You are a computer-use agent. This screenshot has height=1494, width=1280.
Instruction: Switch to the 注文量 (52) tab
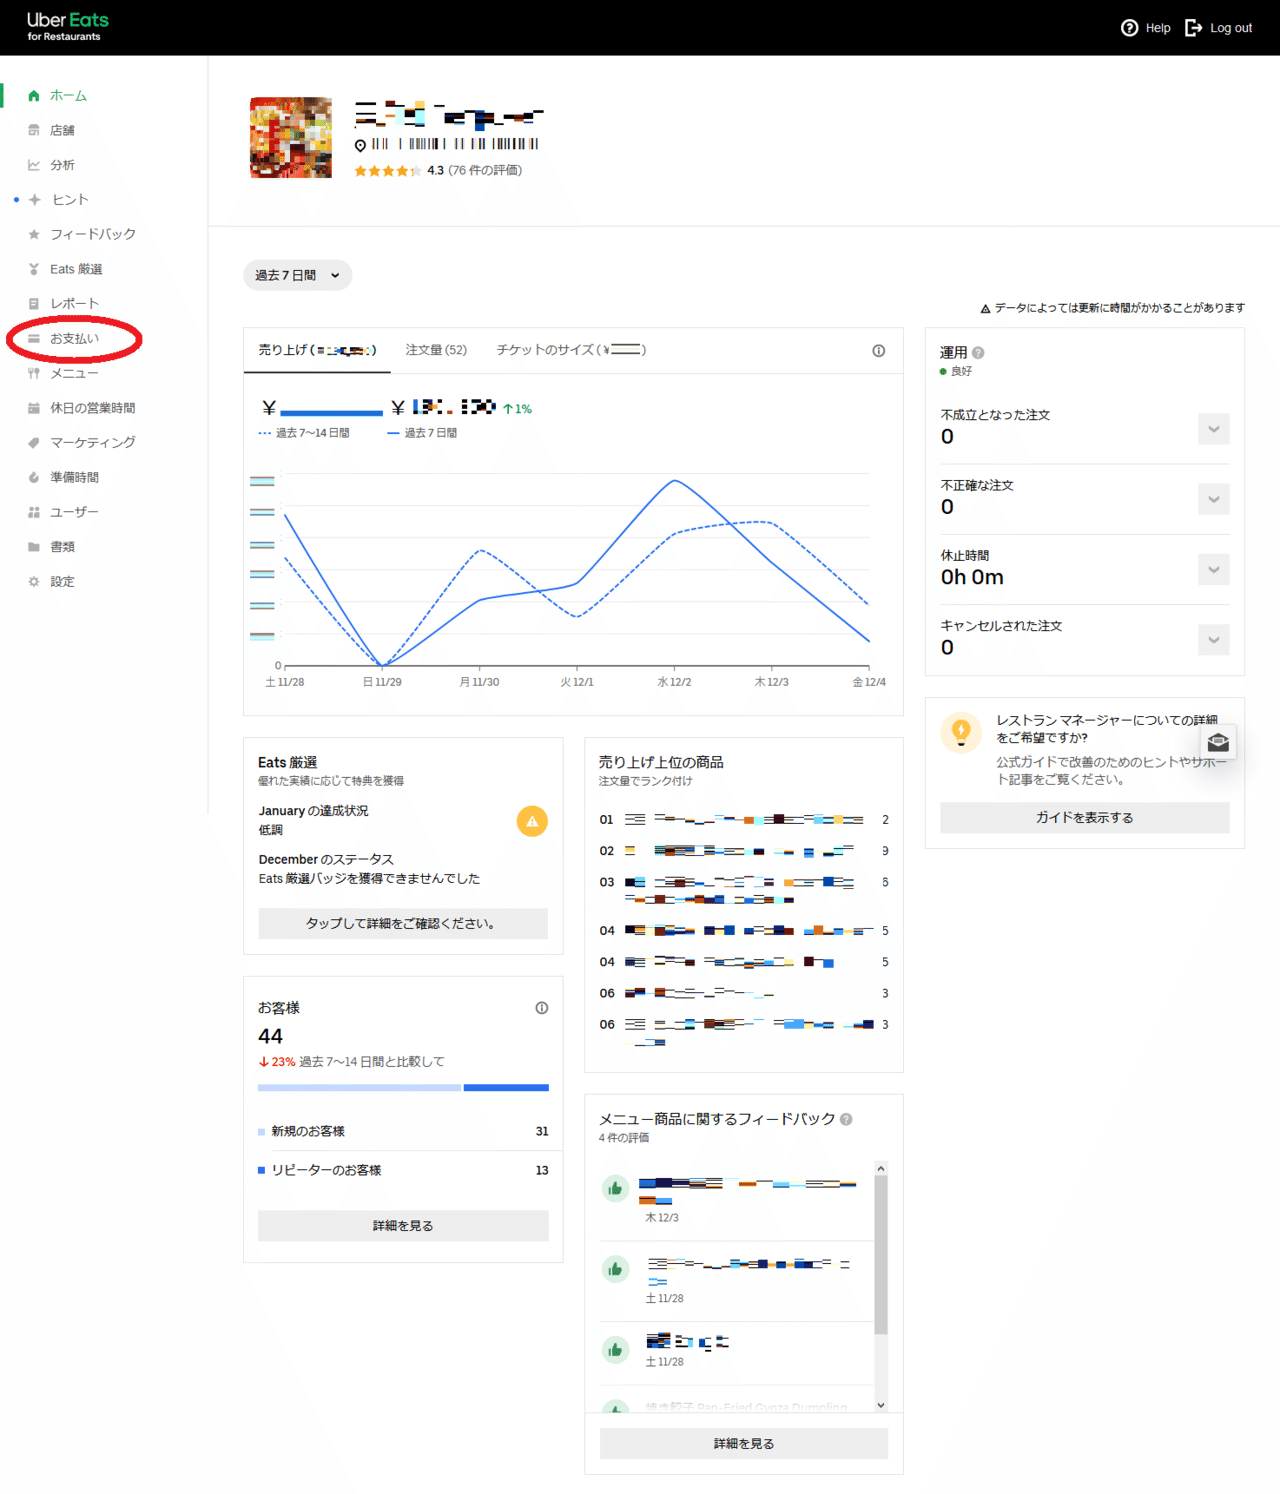pyautogui.click(x=436, y=350)
